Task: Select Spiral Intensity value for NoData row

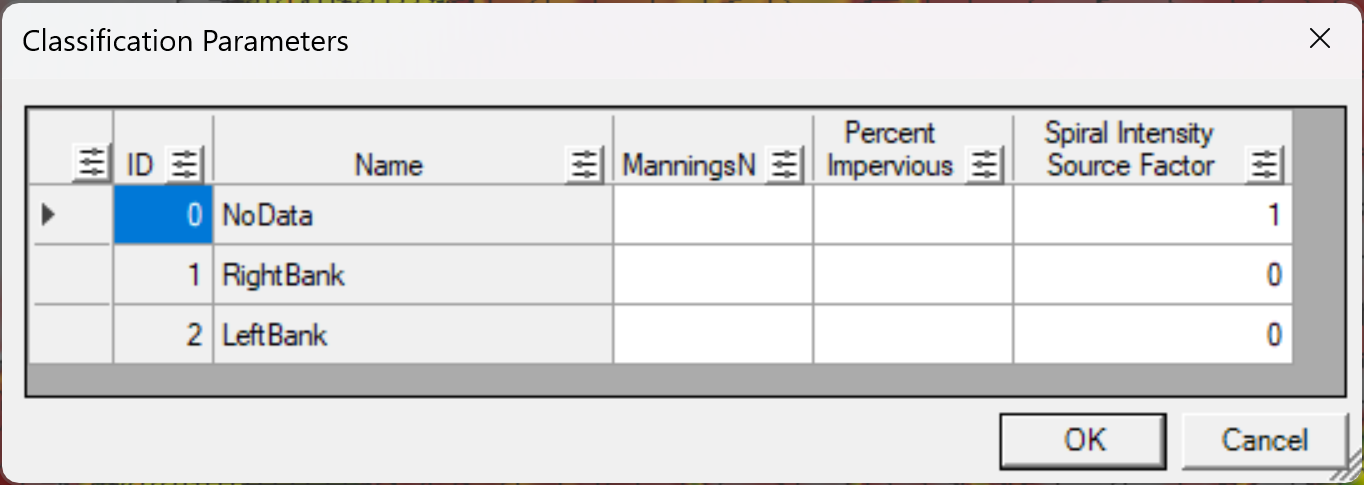Action: (1152, 215)
